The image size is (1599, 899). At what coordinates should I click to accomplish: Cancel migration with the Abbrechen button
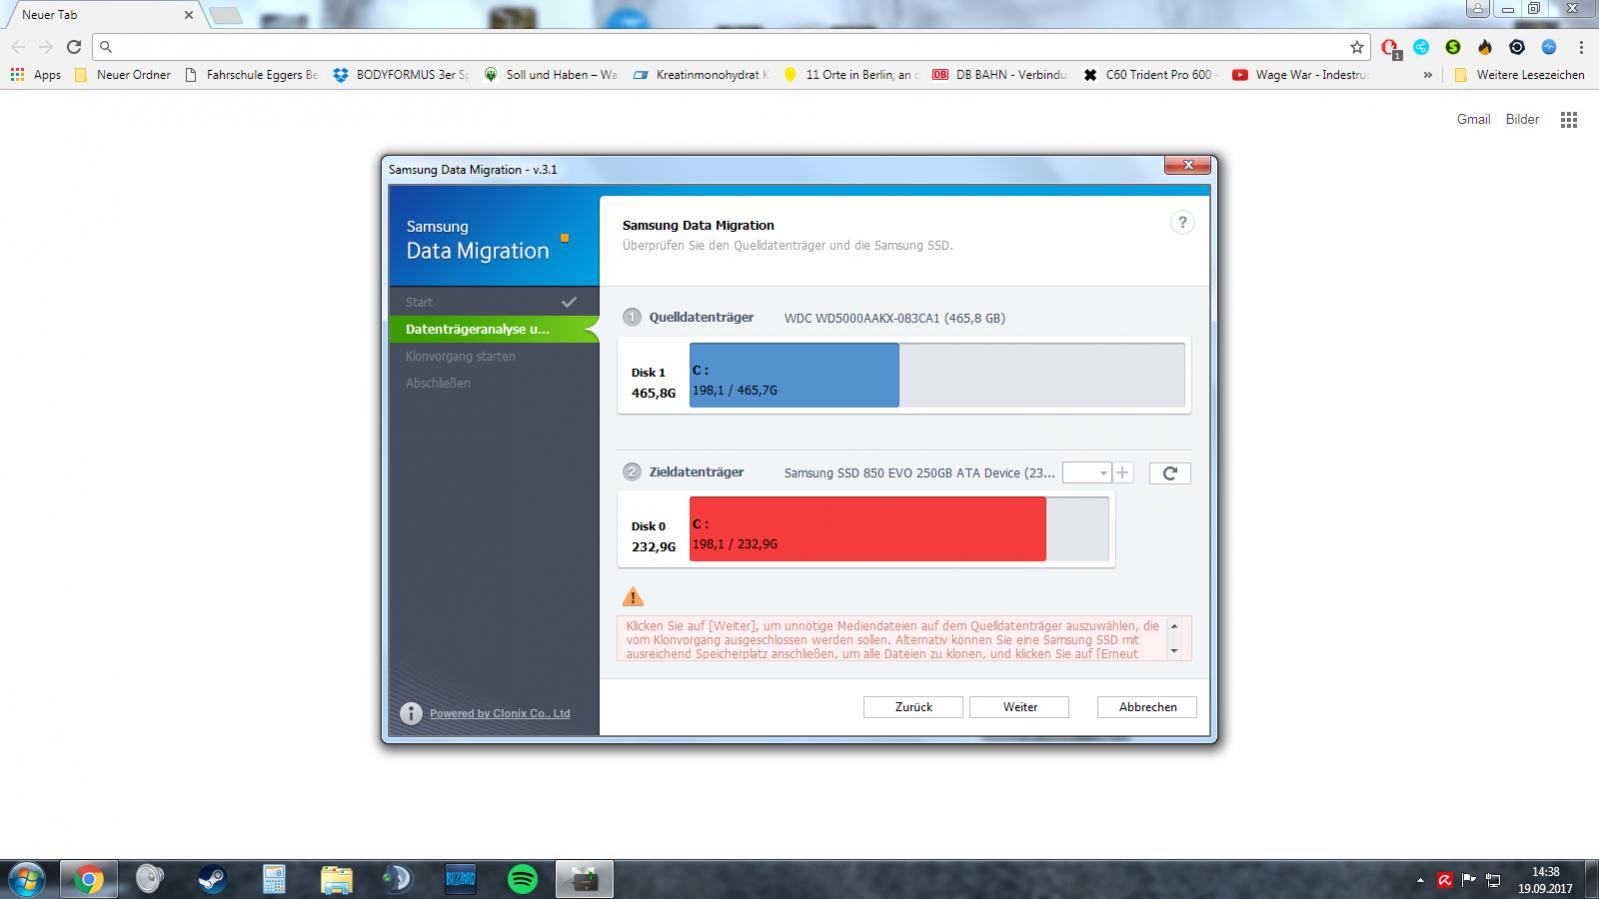click(1147, 707)
